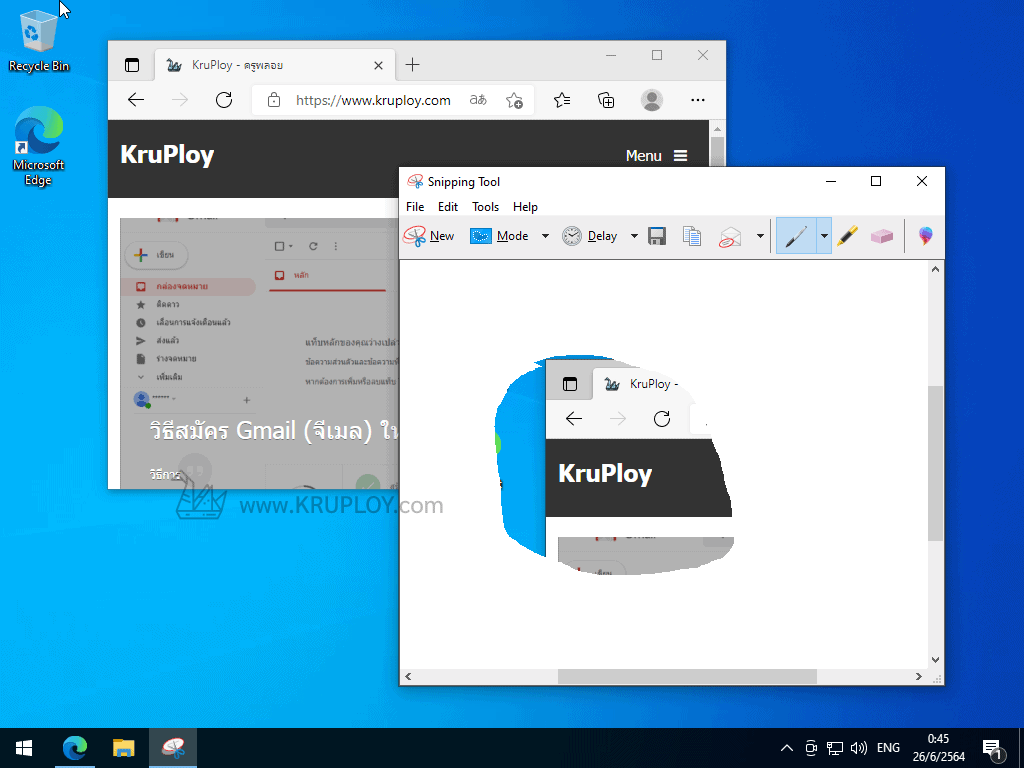Open the Favorites list in Edge

pyautogui.click(x=562, y=100)
